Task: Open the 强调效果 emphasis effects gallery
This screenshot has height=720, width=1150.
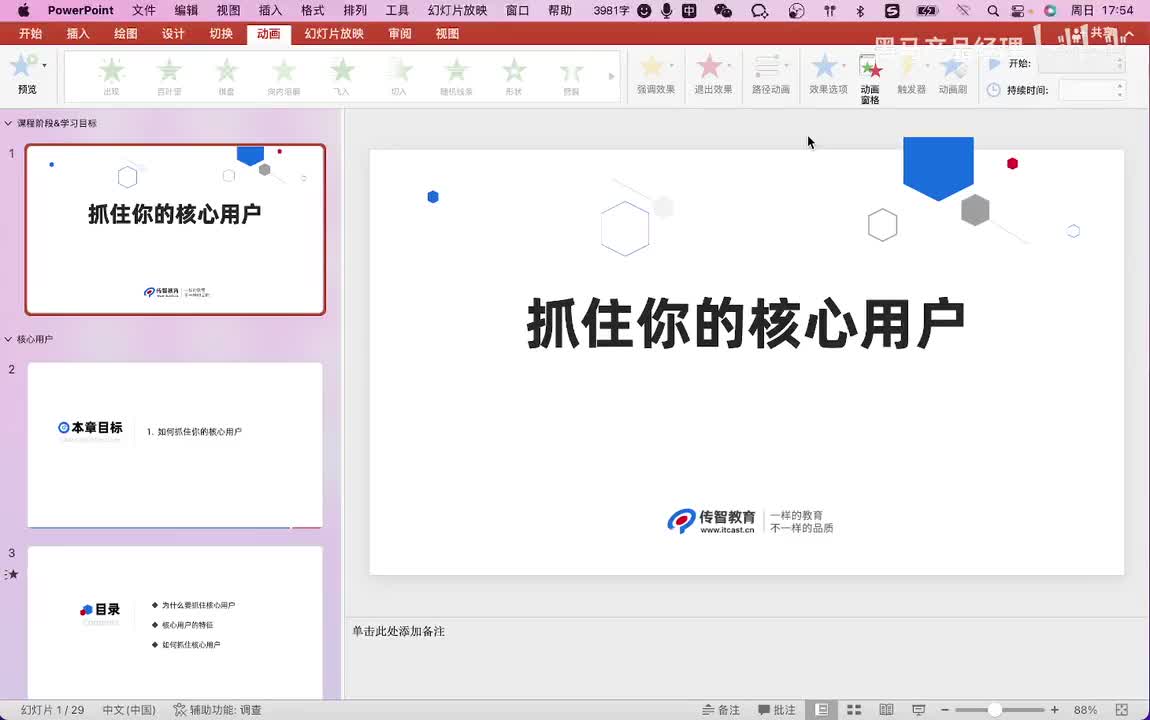Action: (656, 75)
